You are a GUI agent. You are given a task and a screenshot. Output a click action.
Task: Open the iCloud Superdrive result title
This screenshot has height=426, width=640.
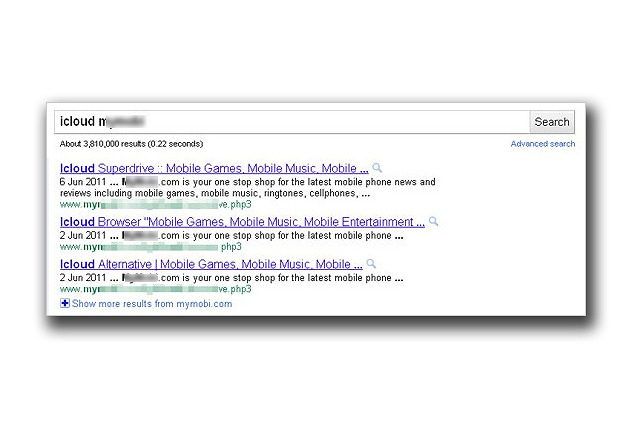[x=214, y=168]
